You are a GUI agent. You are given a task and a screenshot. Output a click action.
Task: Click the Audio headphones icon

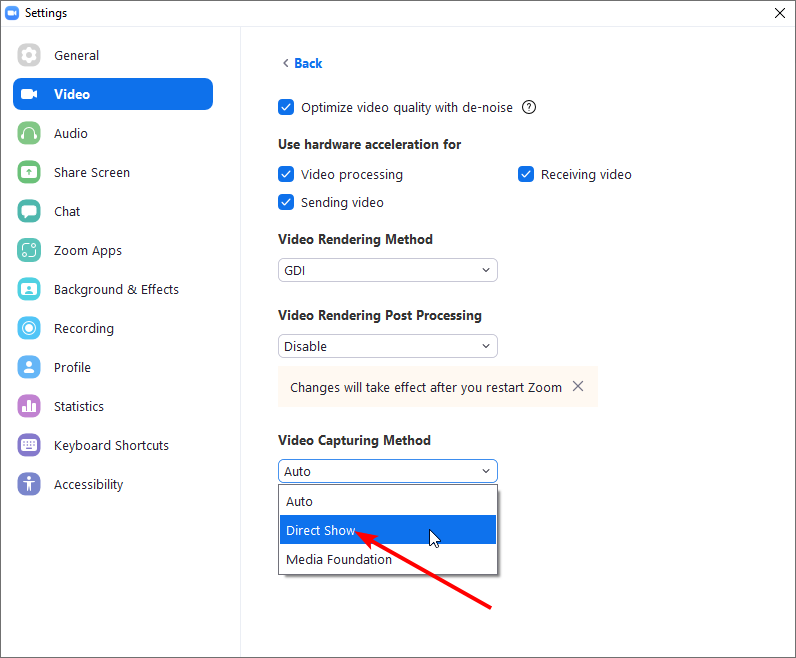tap(29, 133)
